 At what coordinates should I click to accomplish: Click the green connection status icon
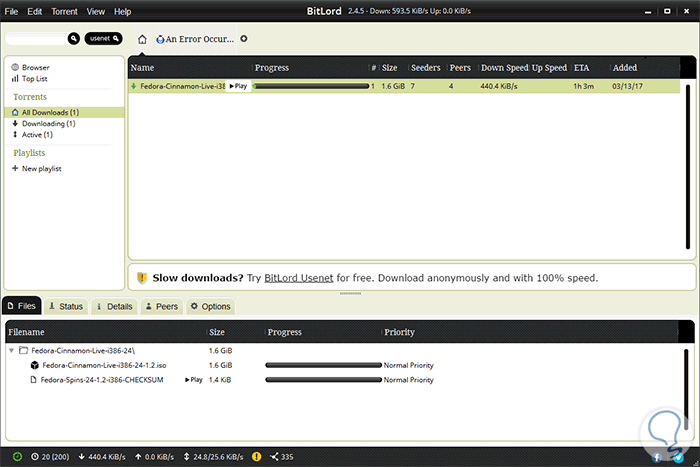(17, 457)
